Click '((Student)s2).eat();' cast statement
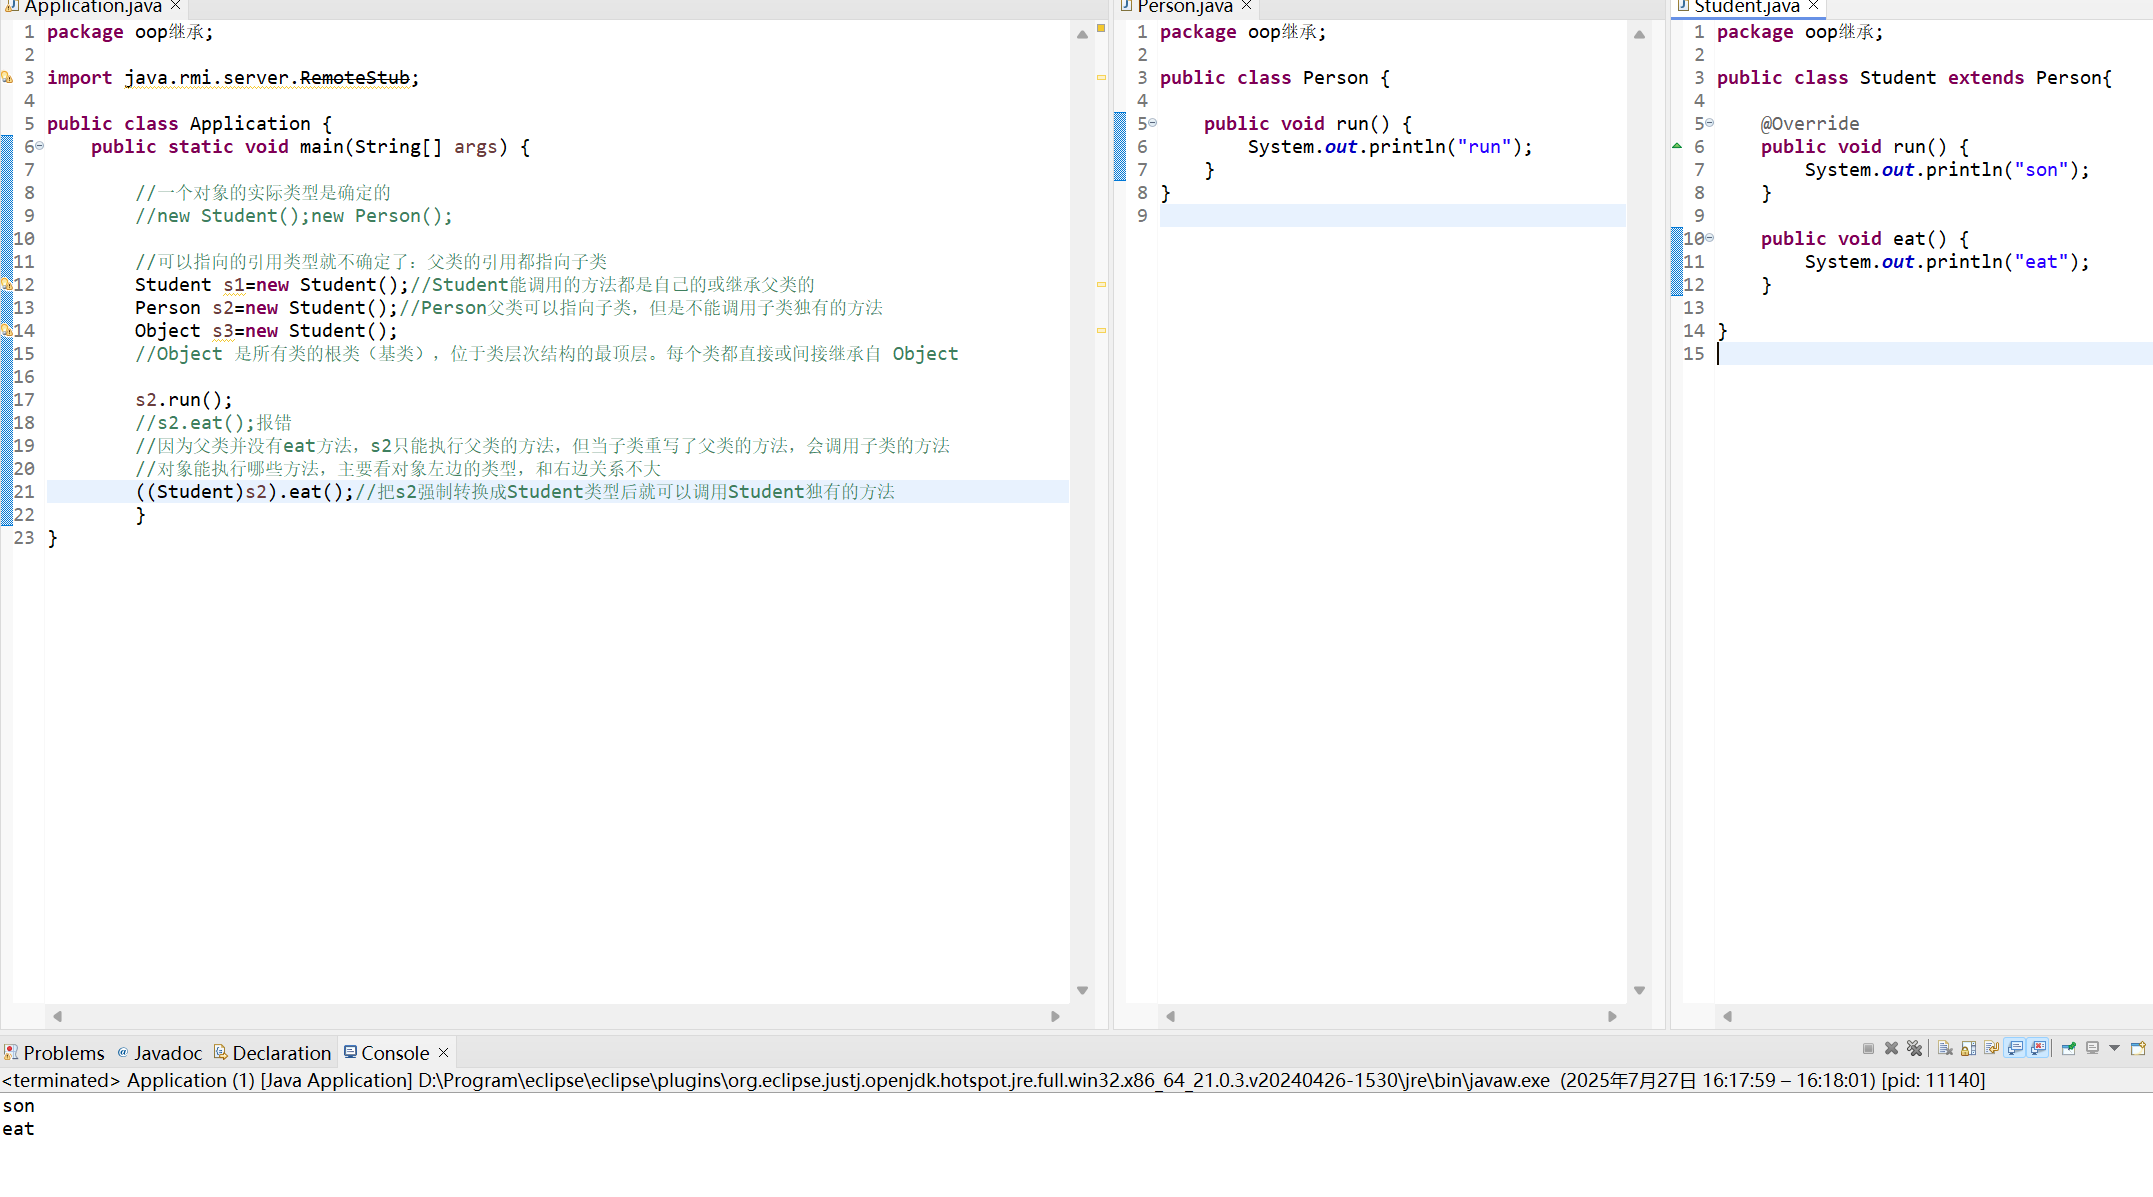The width and height of the screenshot is (2153, 1197). pyautogui.click(x=245, y=492)
